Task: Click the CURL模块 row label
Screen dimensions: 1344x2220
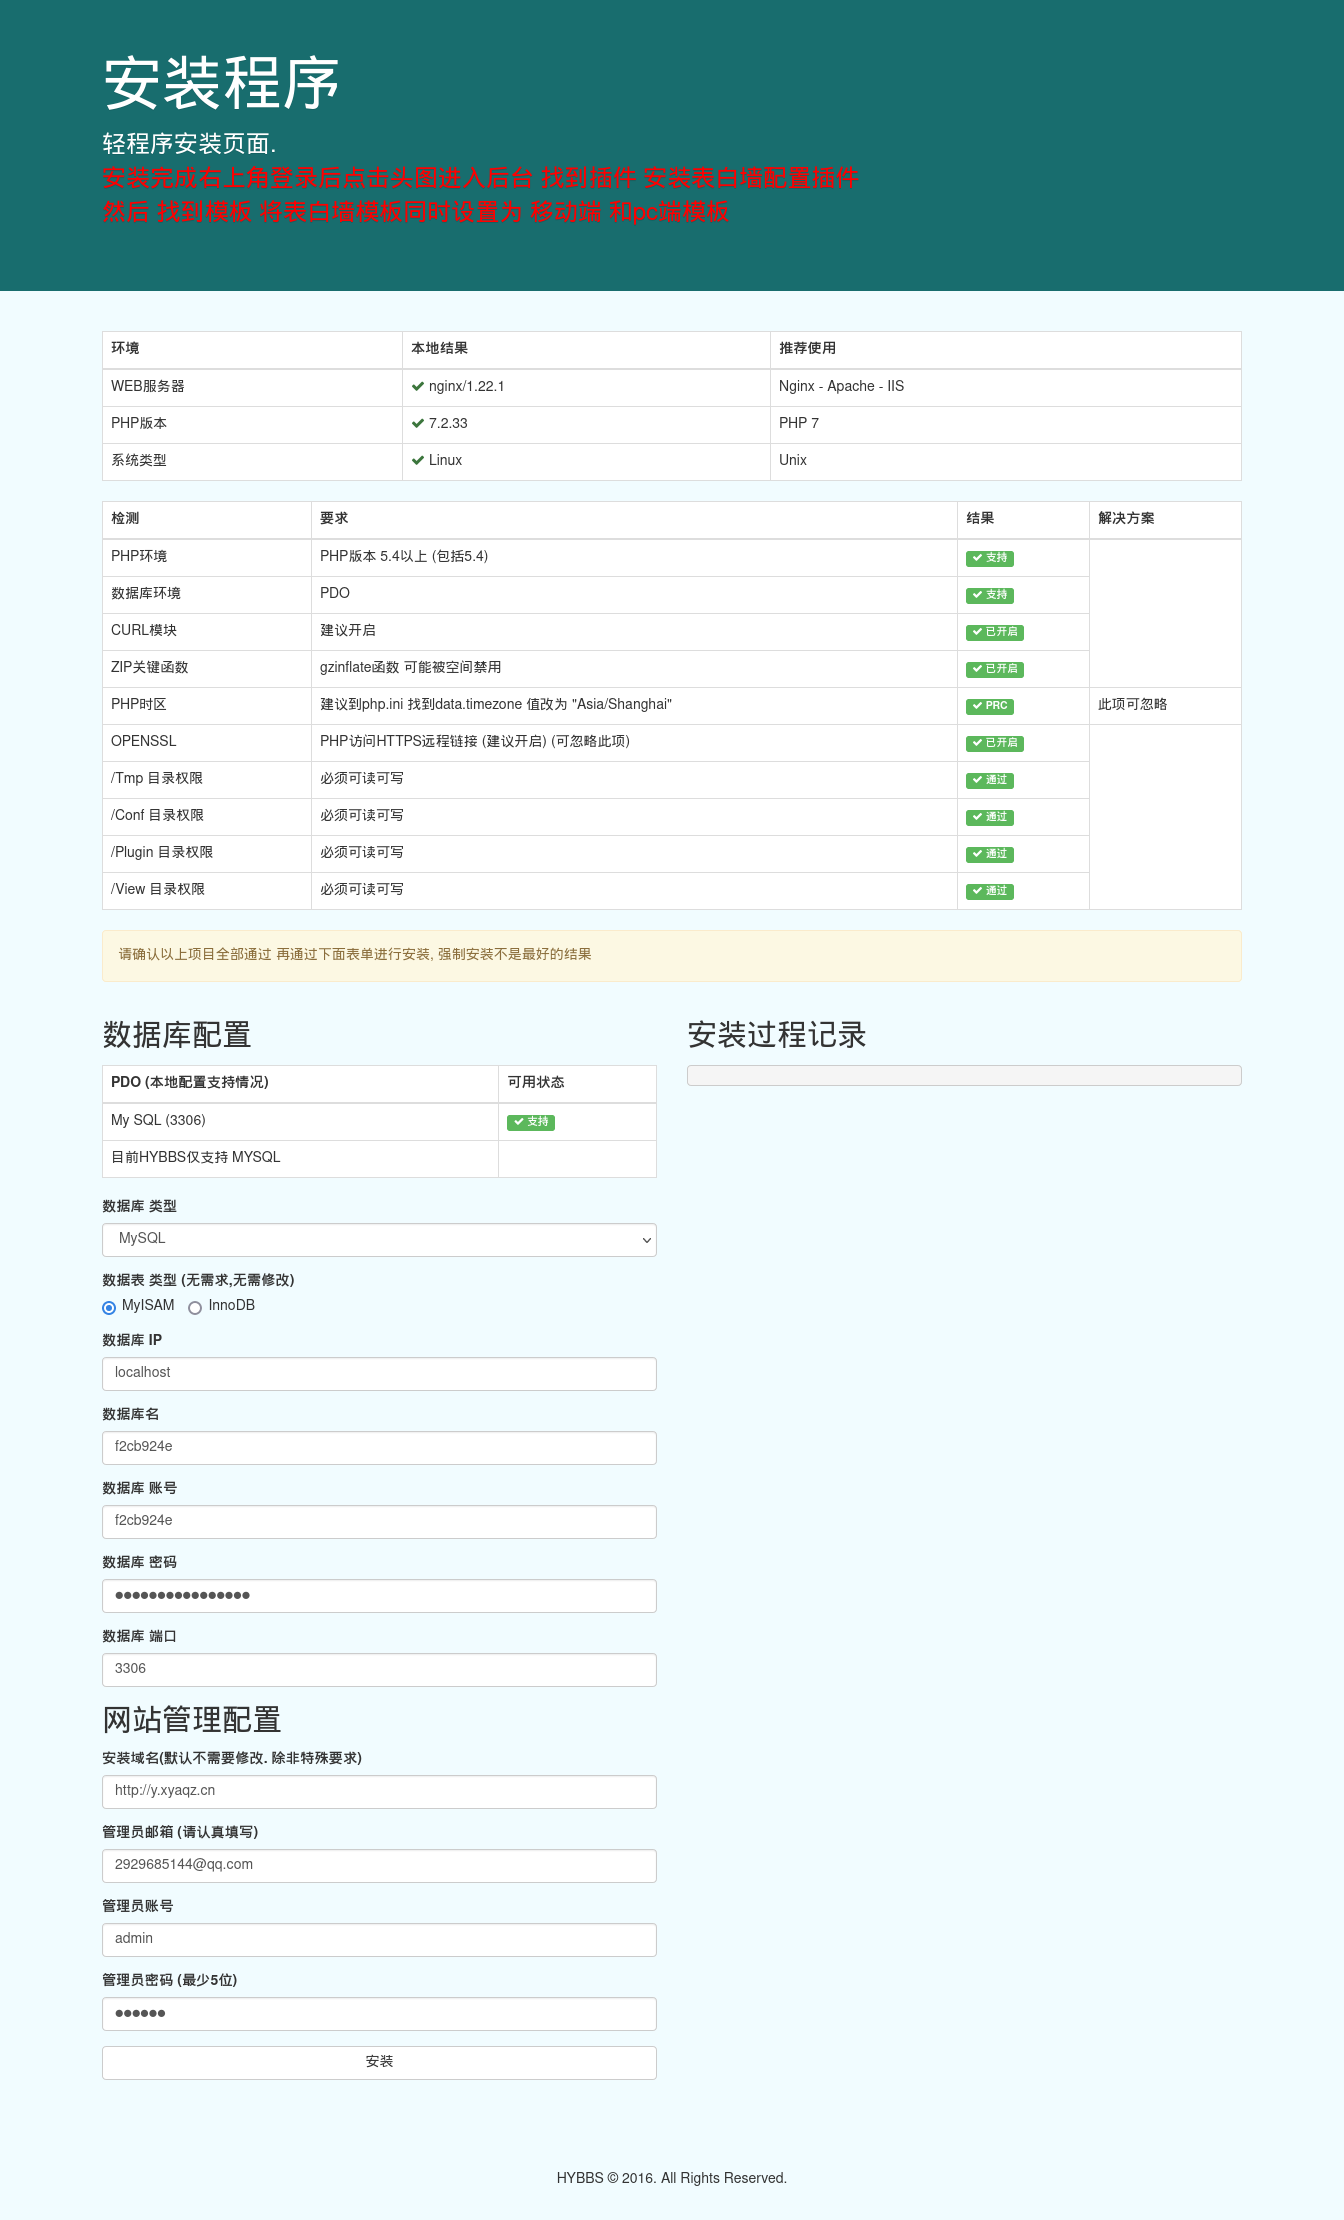Action: tap(144, 631)
